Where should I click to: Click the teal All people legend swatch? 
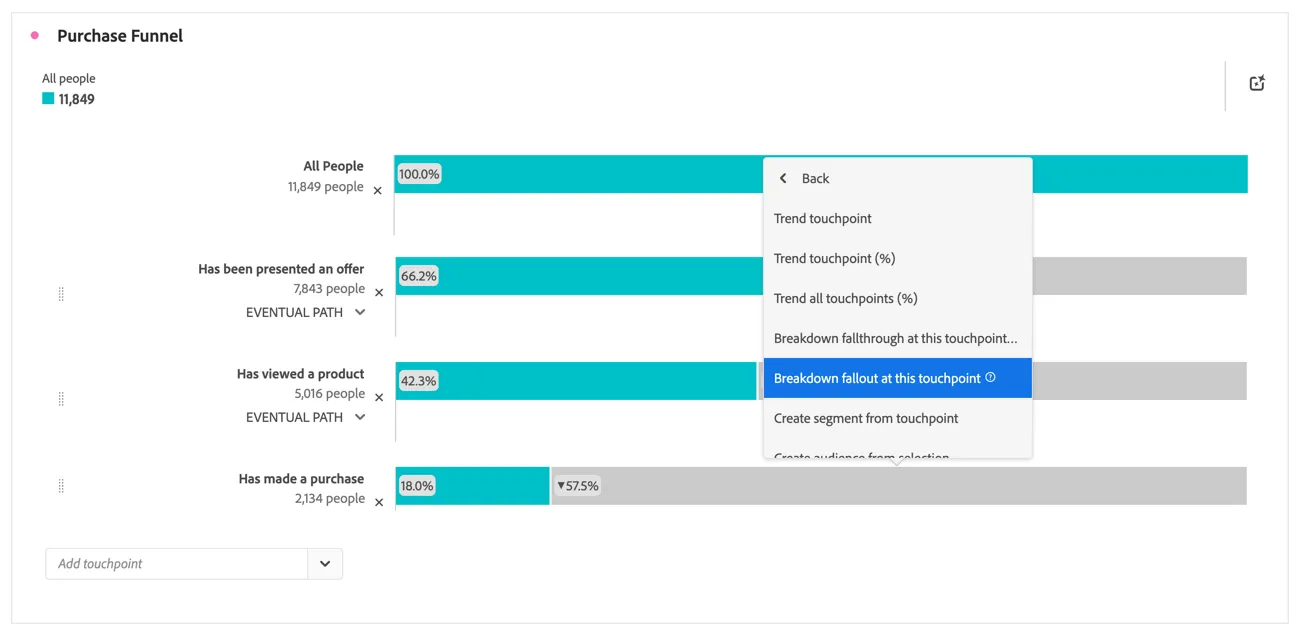pos(48,99)
